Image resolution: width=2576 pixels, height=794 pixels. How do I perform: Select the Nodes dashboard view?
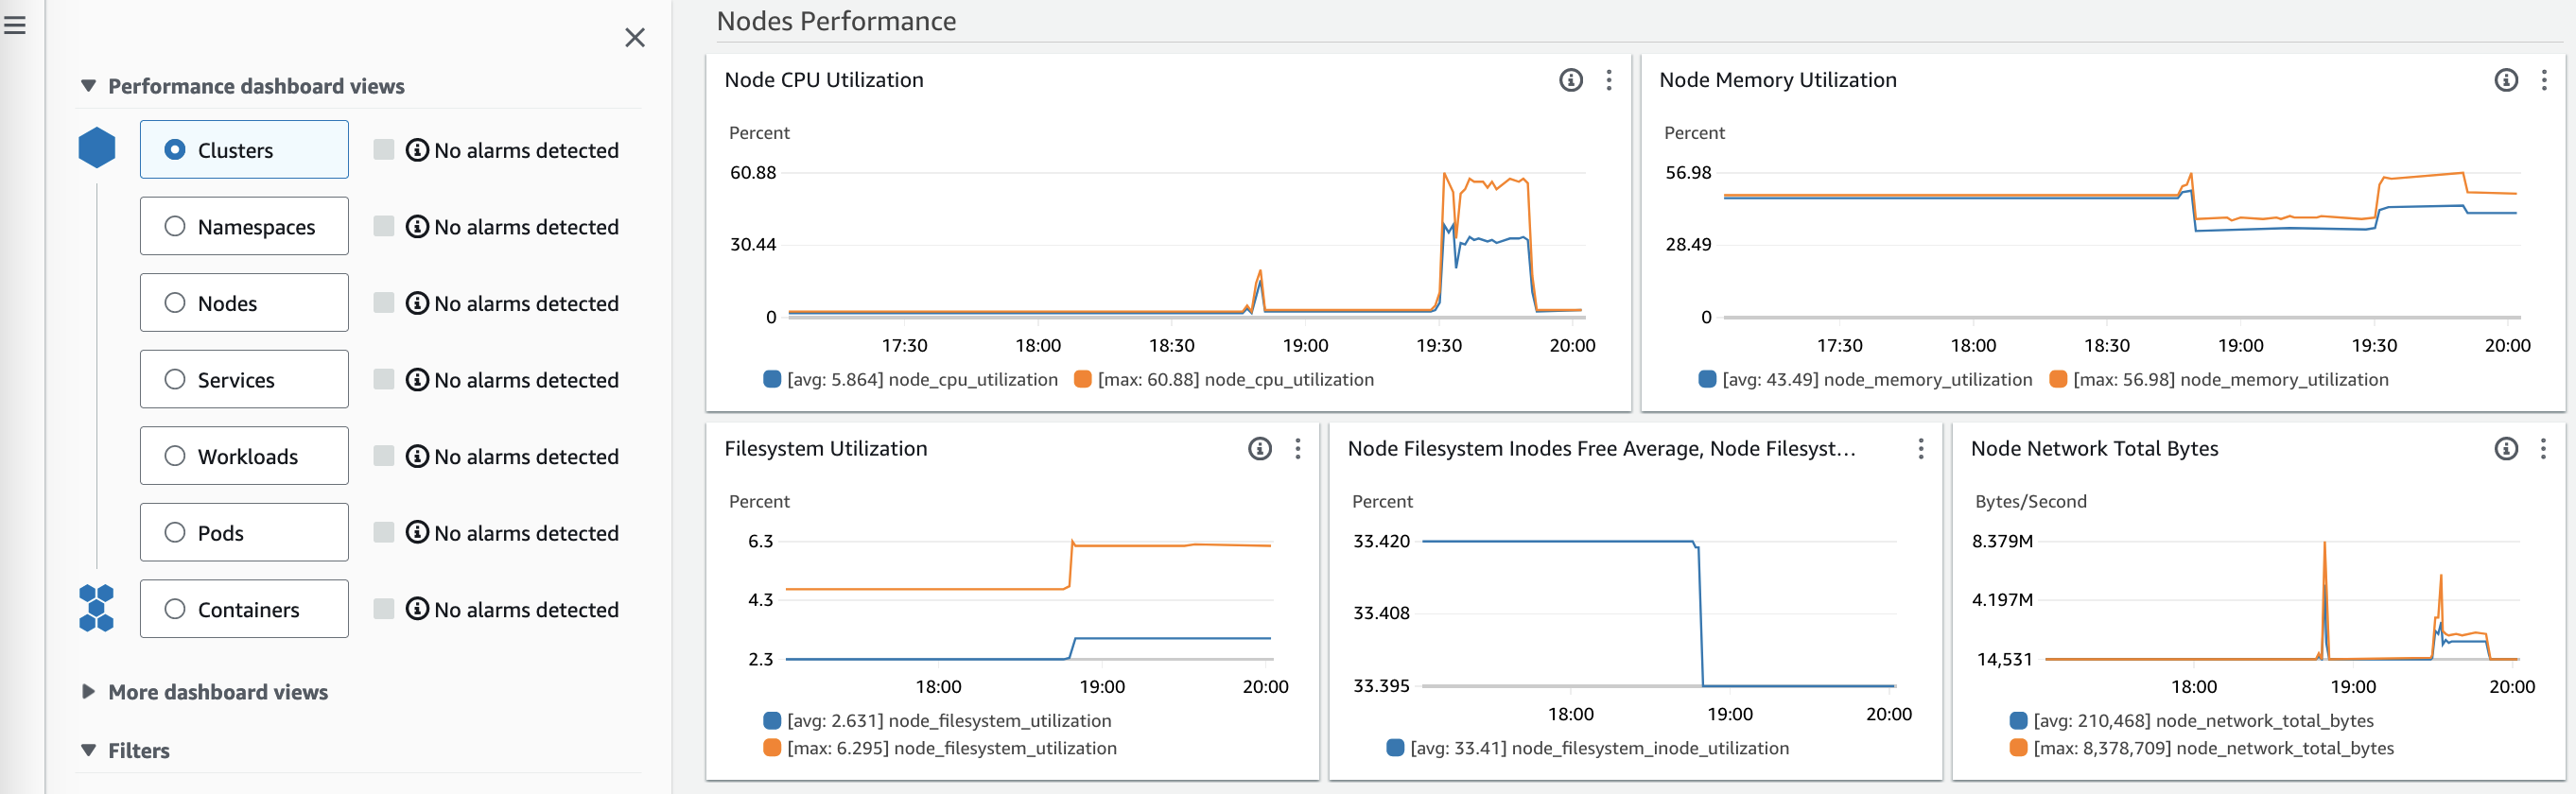pos(175,303)
